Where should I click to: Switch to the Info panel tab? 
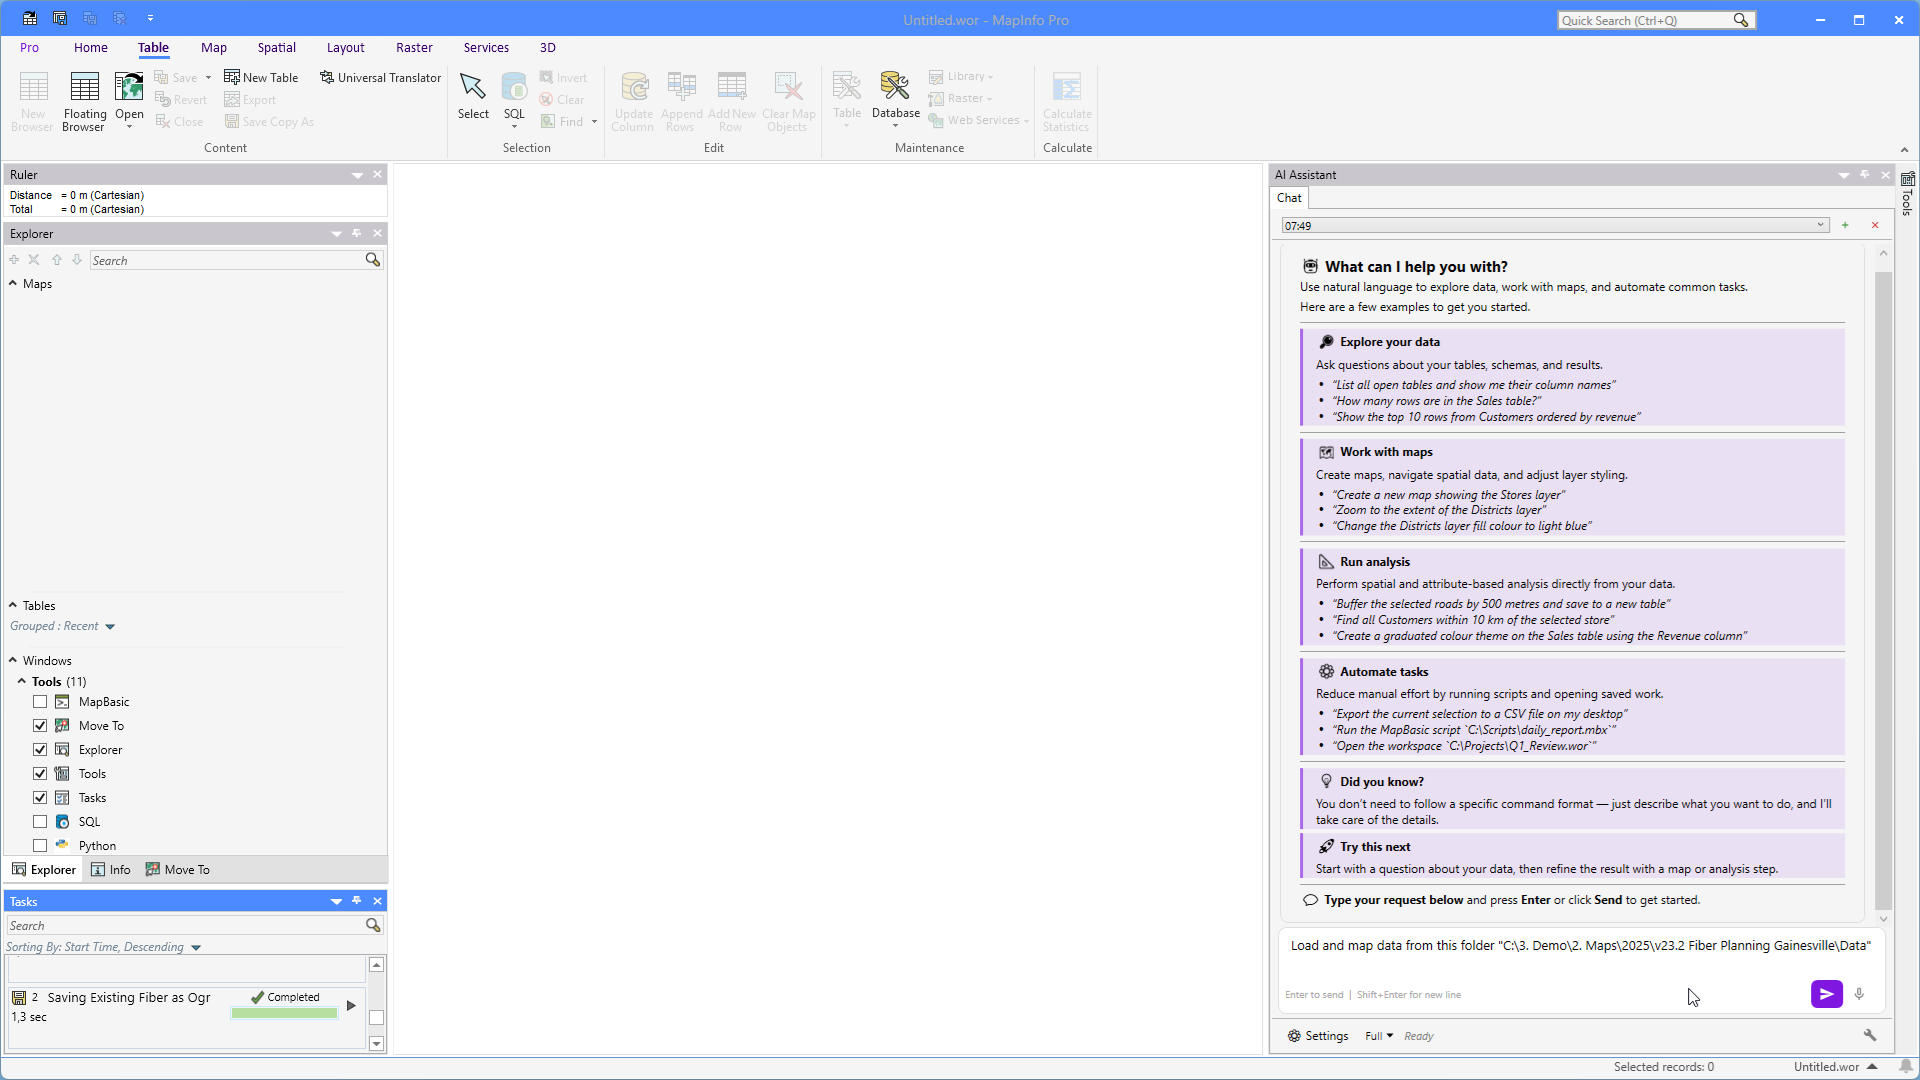pyautogui.click(x=111, y=869)
